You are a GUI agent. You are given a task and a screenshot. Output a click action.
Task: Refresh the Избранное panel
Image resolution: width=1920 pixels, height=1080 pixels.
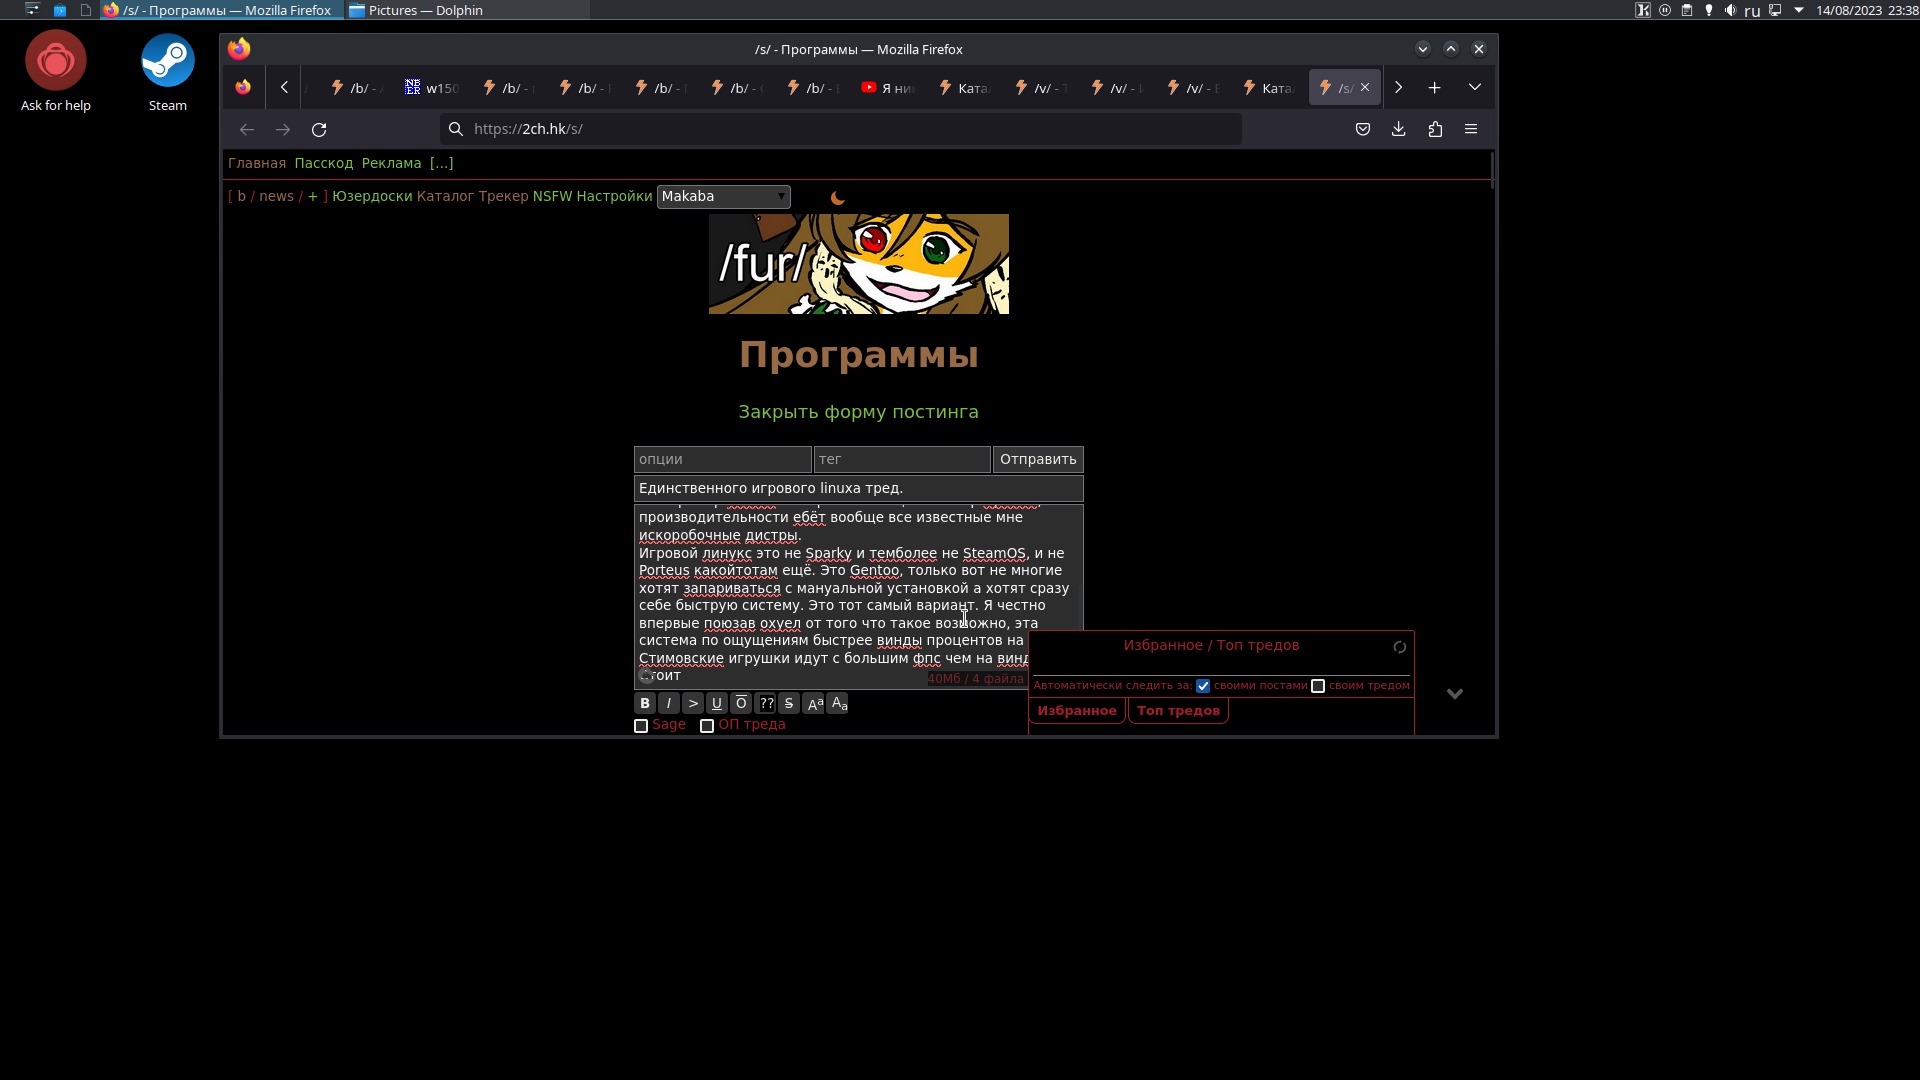click(x=1399, y=647)
